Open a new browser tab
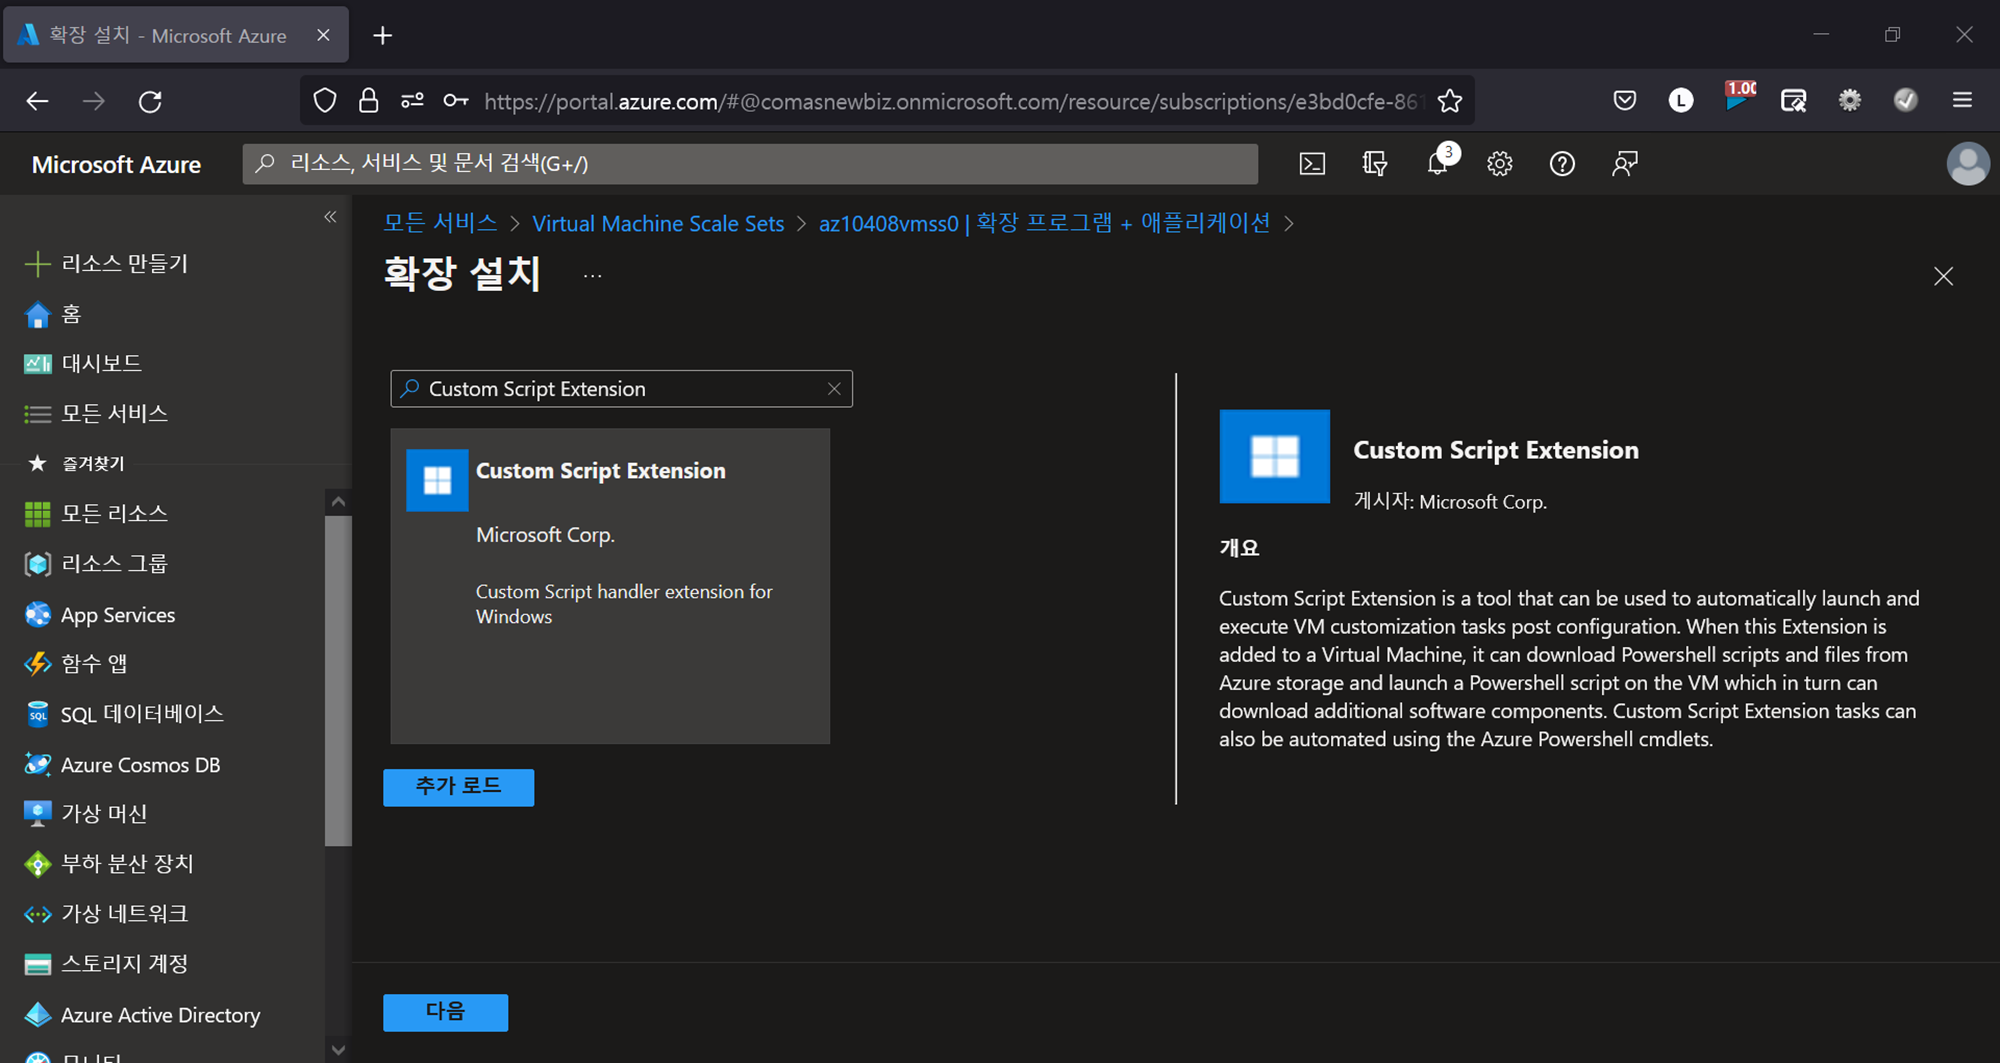 pyautogui.click(x=382, y=36)
